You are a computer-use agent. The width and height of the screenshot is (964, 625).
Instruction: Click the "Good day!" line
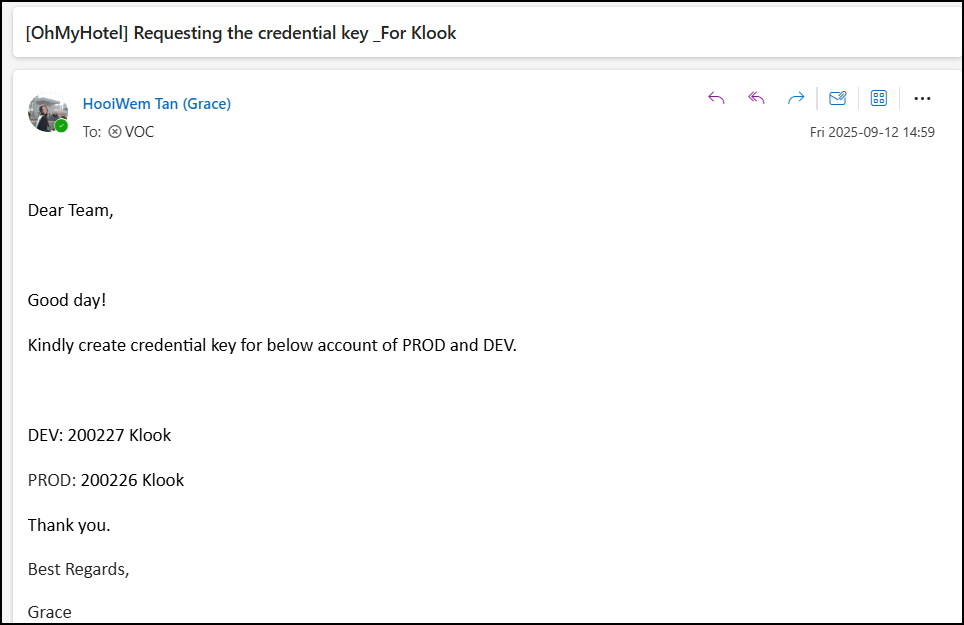(66, 300)
